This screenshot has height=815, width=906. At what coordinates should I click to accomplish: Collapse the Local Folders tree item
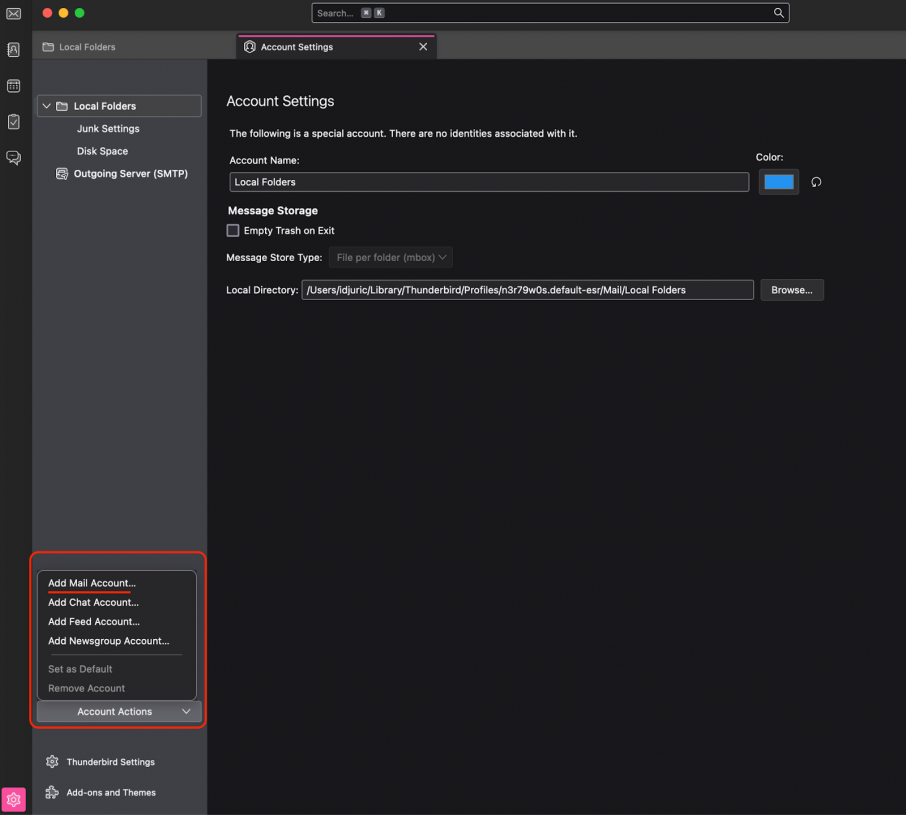[x=46, y=105]
